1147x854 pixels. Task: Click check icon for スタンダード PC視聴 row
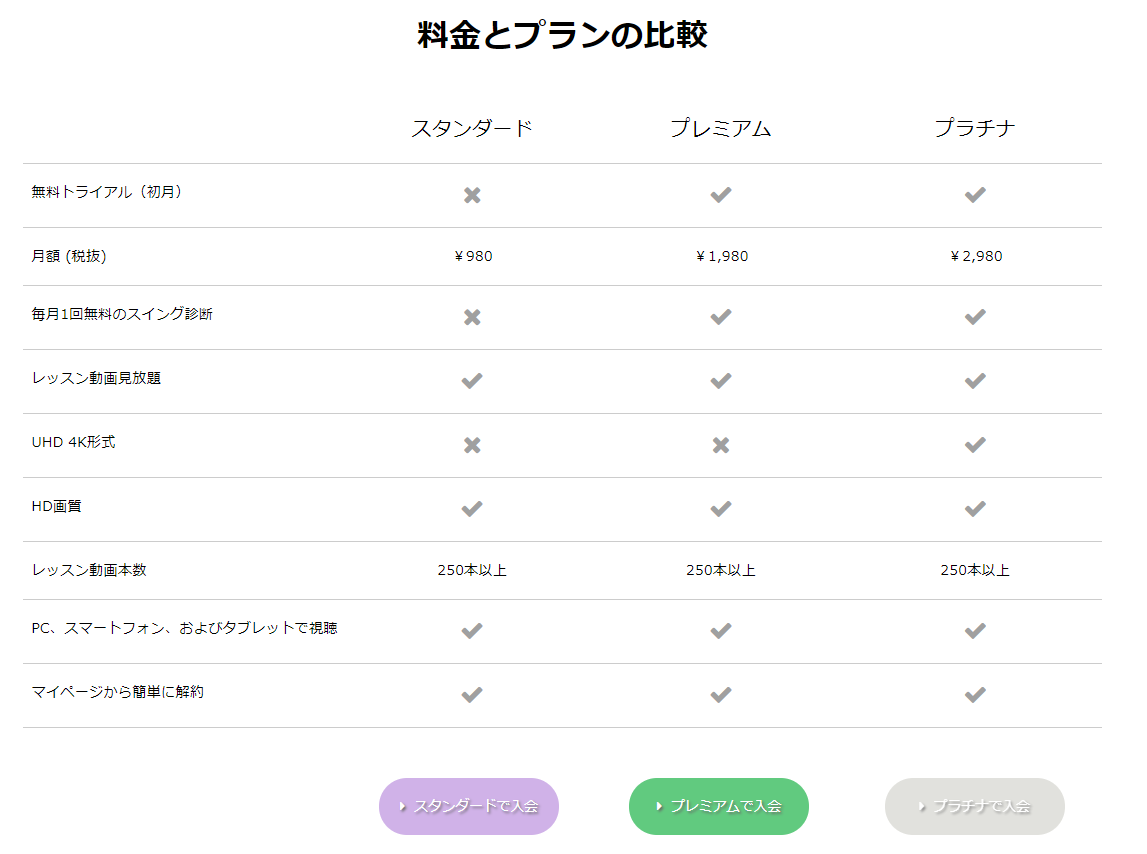(472, 630)
